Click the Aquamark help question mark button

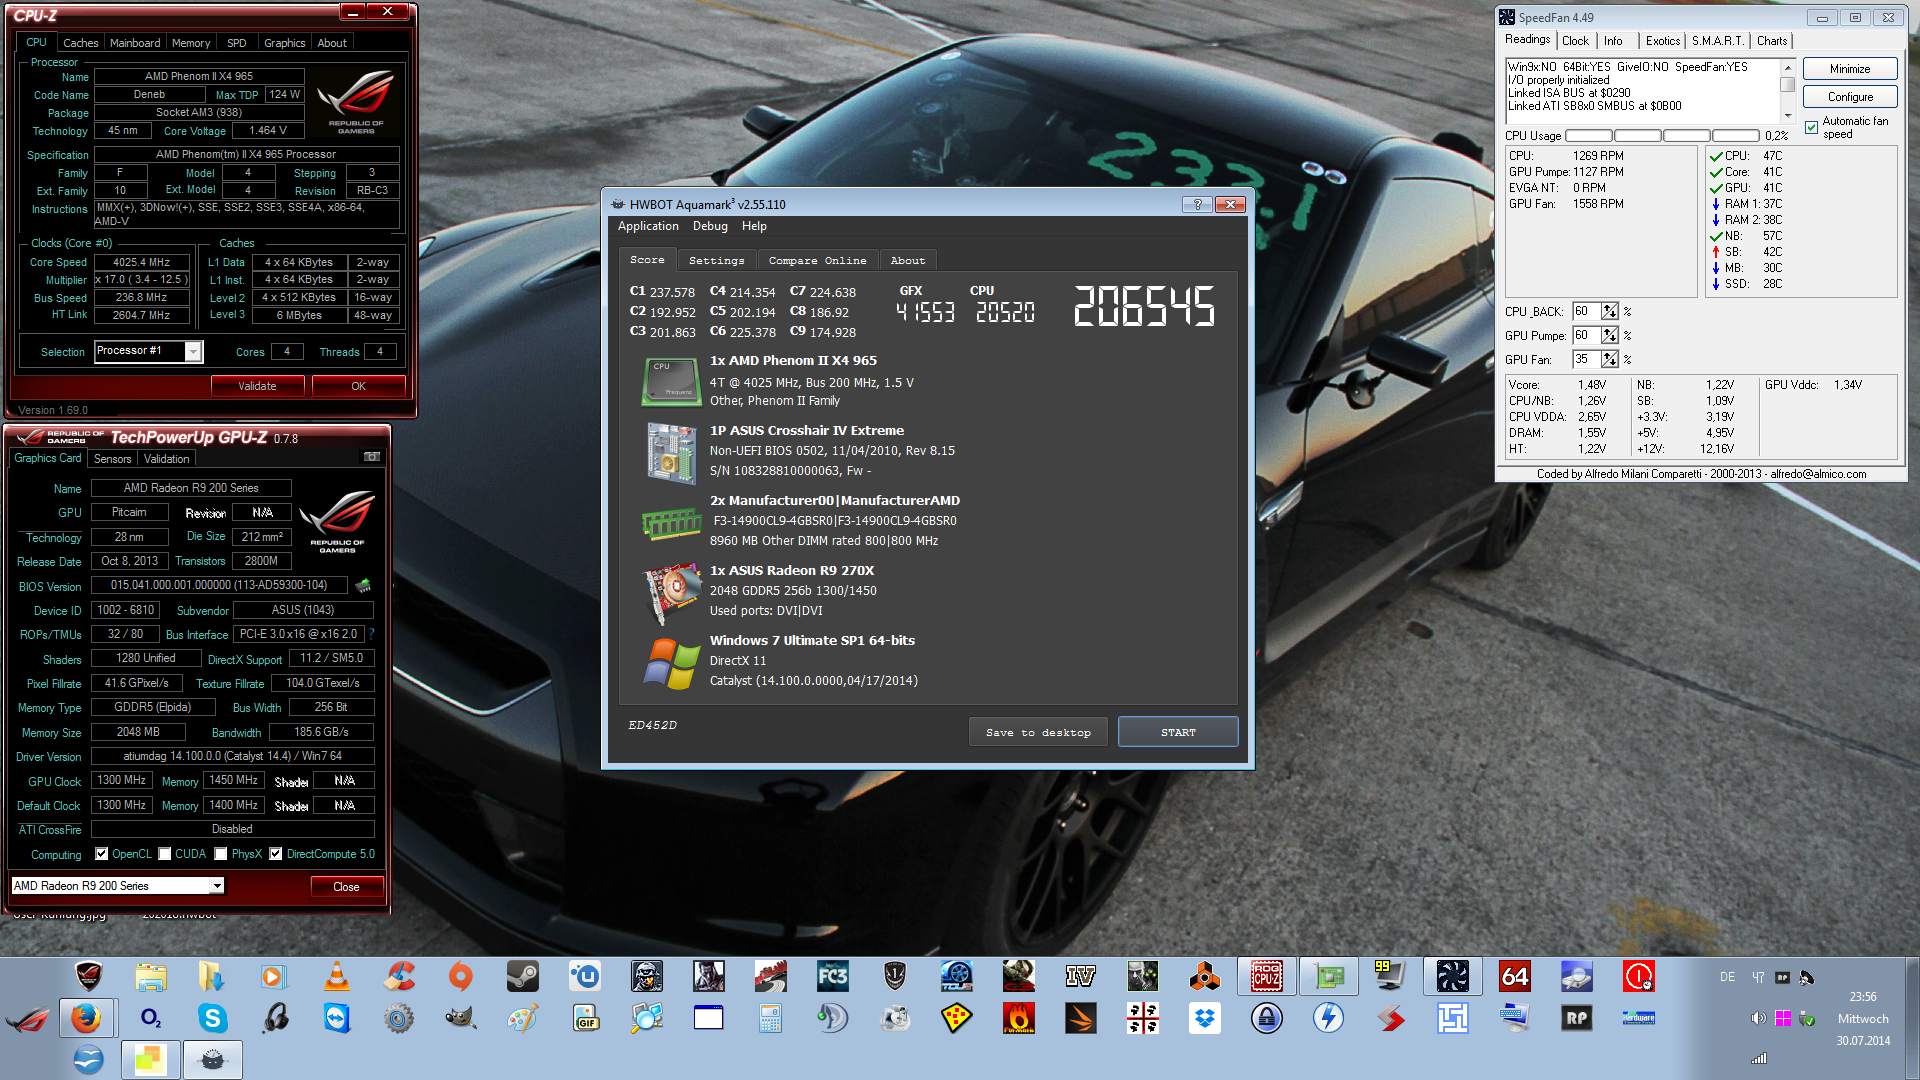pos(1197,204)
